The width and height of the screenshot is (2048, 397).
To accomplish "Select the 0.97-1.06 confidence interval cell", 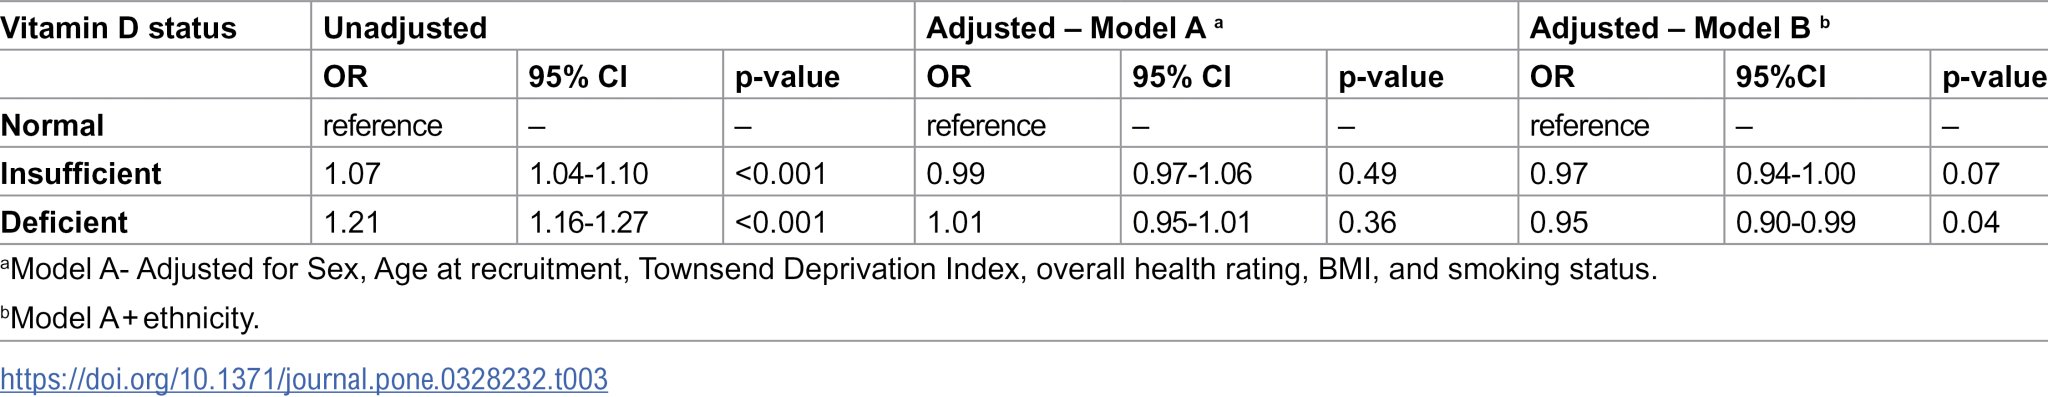I will pos(1192,174).
